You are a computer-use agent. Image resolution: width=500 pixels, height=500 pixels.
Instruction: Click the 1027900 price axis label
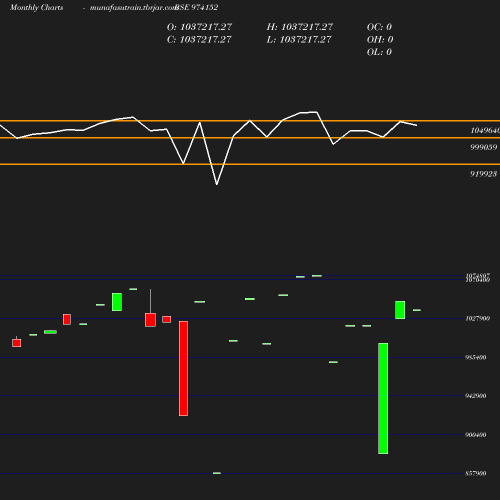478,319
